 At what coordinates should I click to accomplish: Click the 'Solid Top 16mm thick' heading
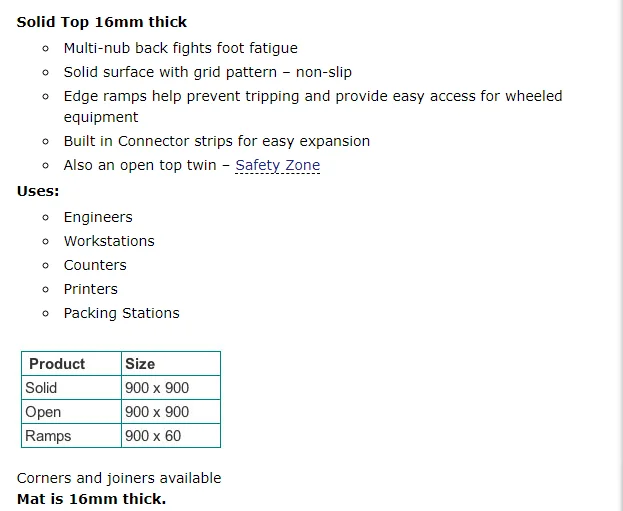tap(102, 22)
